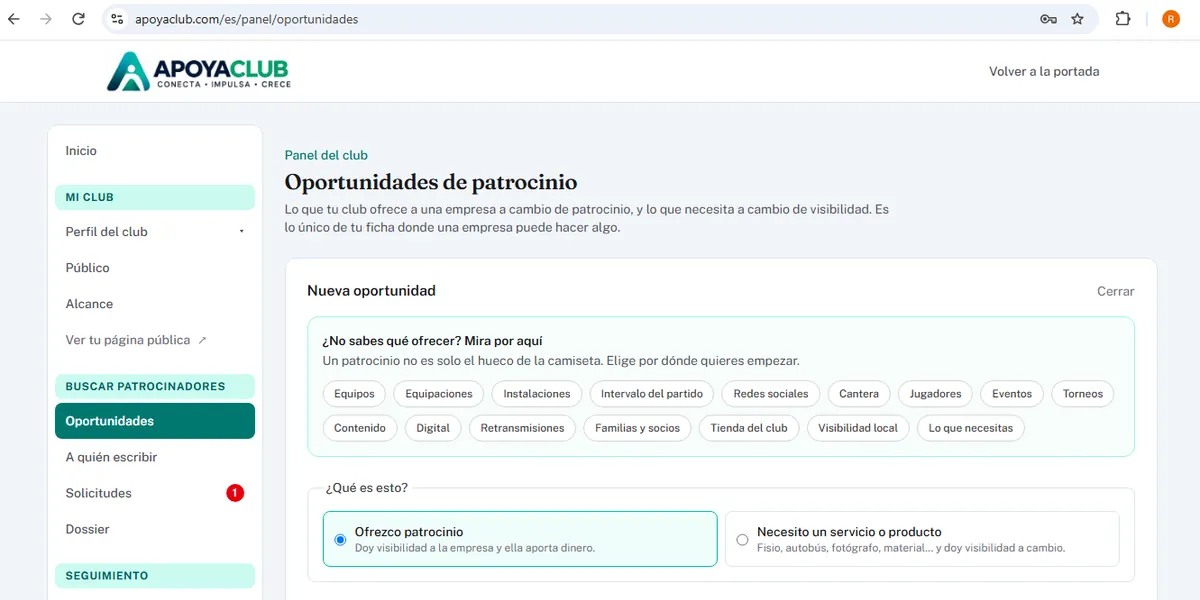Choose the Jugadores chip
1200x600 pixels.
[x=935, y=394]
